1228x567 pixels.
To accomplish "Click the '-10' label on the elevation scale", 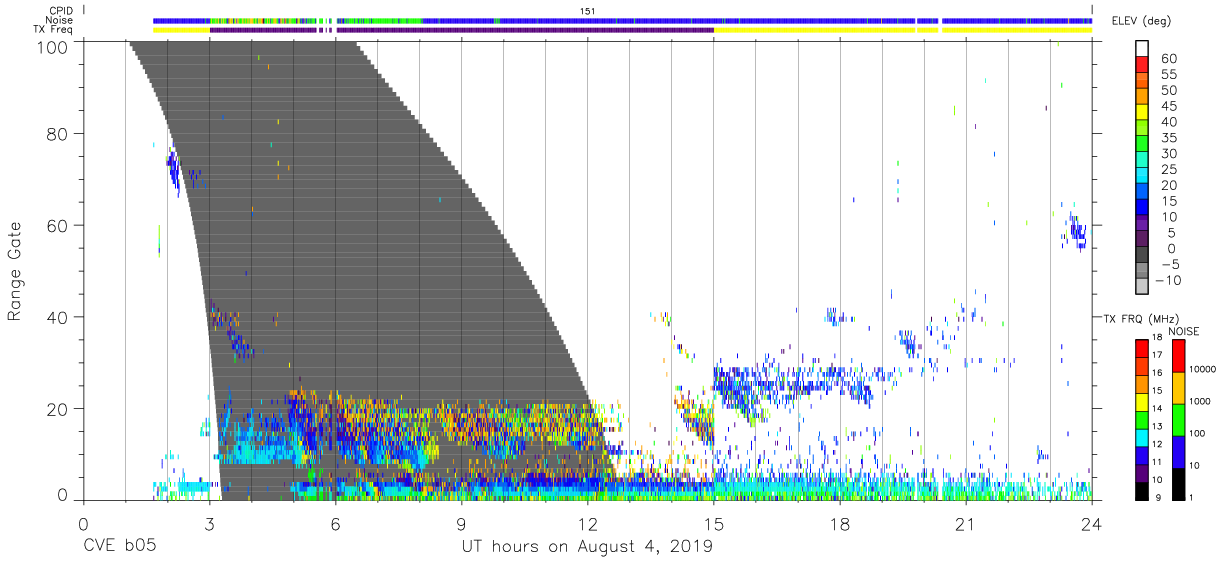I will pos(1166,281).
